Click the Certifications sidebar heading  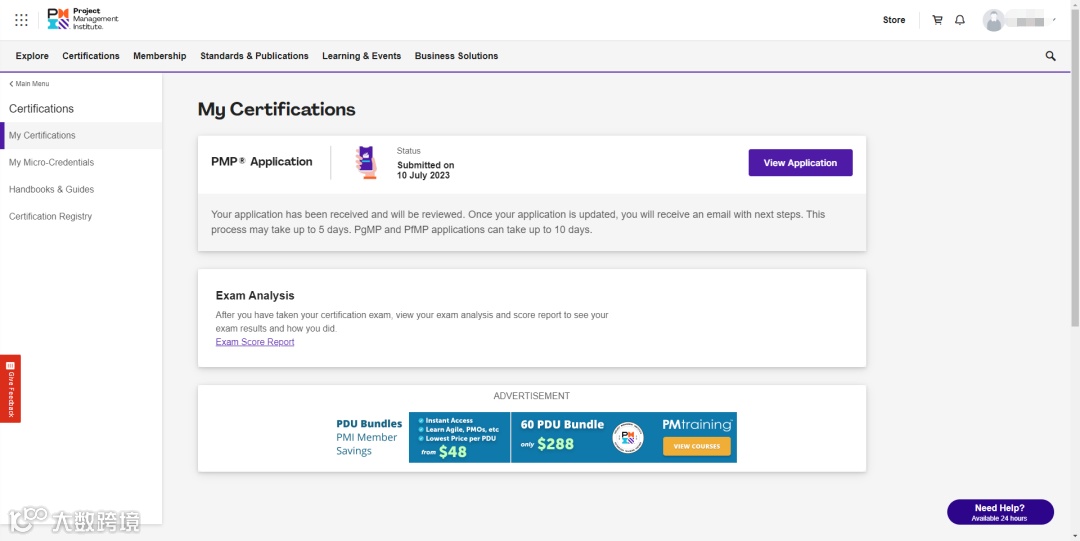coord(41,109)
